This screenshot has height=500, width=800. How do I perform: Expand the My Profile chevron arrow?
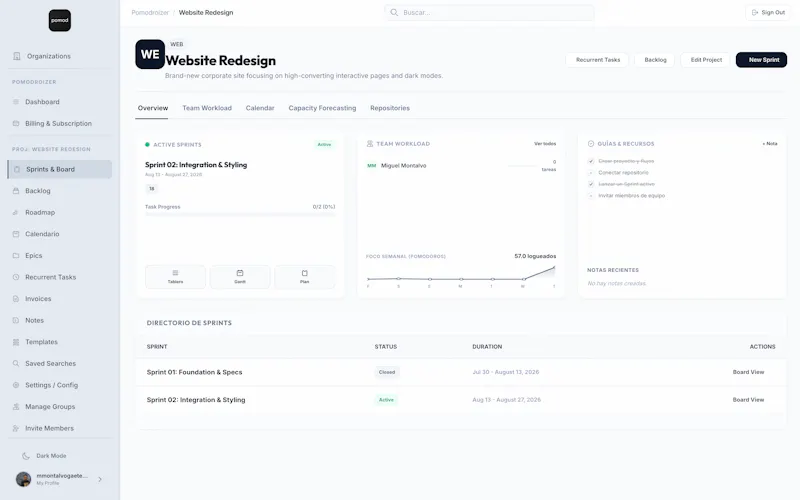click(100, 479)
